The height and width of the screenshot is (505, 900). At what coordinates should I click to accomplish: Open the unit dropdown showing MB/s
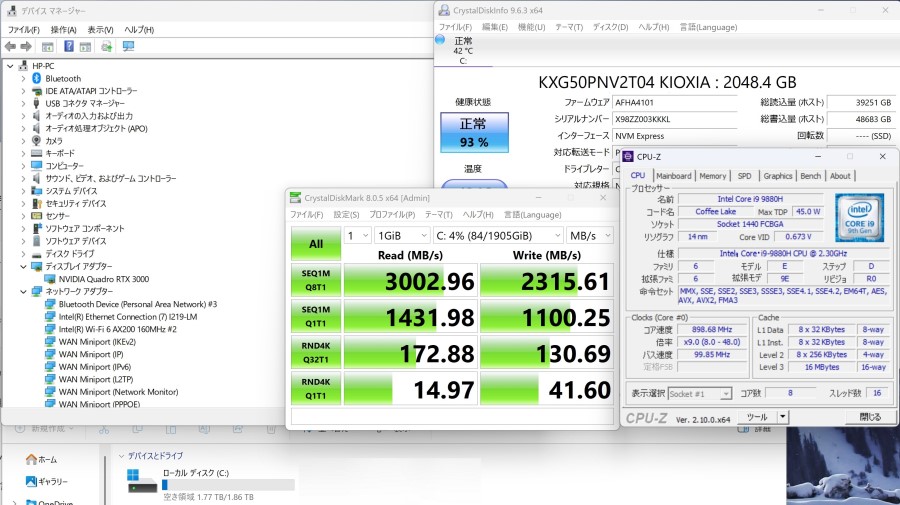coord(589,236)
